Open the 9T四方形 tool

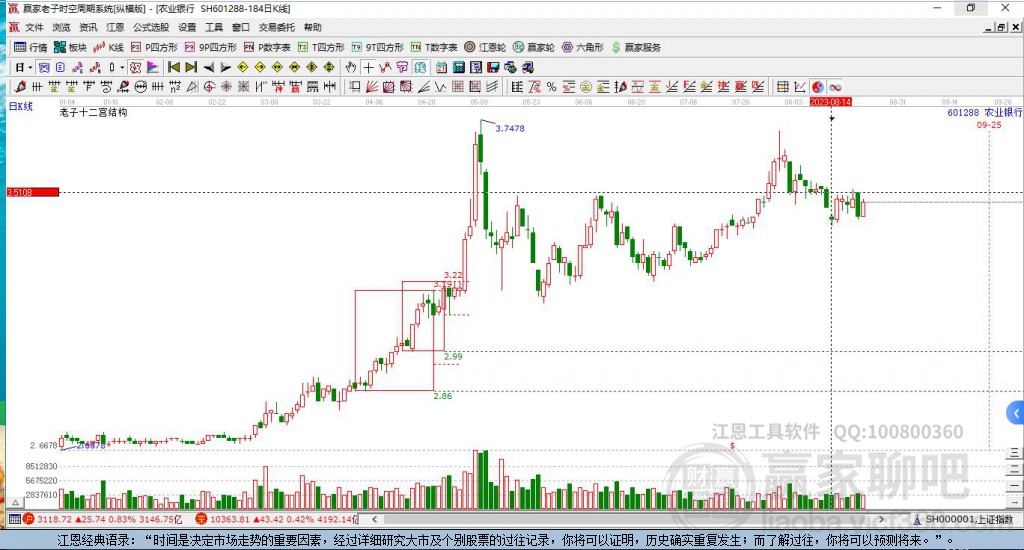point(377,47)
